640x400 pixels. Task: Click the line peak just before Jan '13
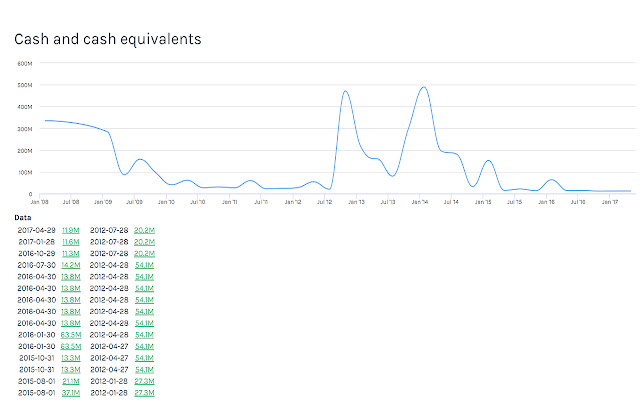coord(345,91)
